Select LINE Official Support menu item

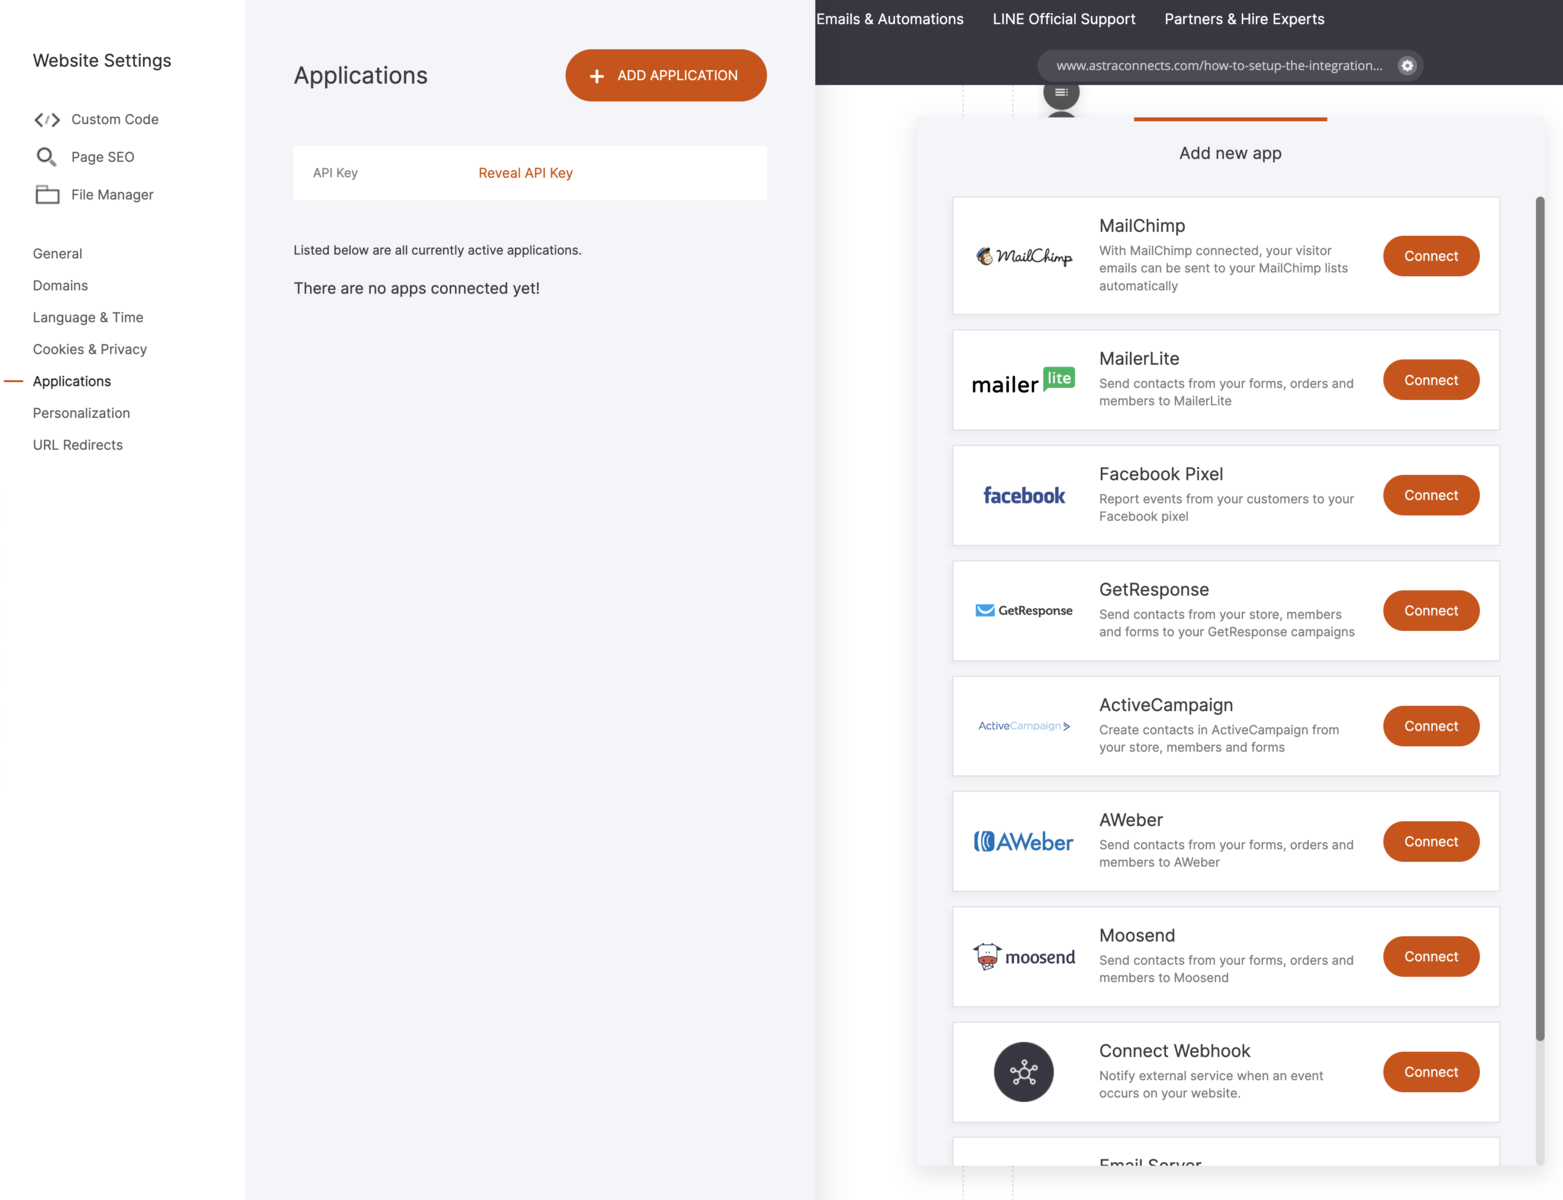1063,19
